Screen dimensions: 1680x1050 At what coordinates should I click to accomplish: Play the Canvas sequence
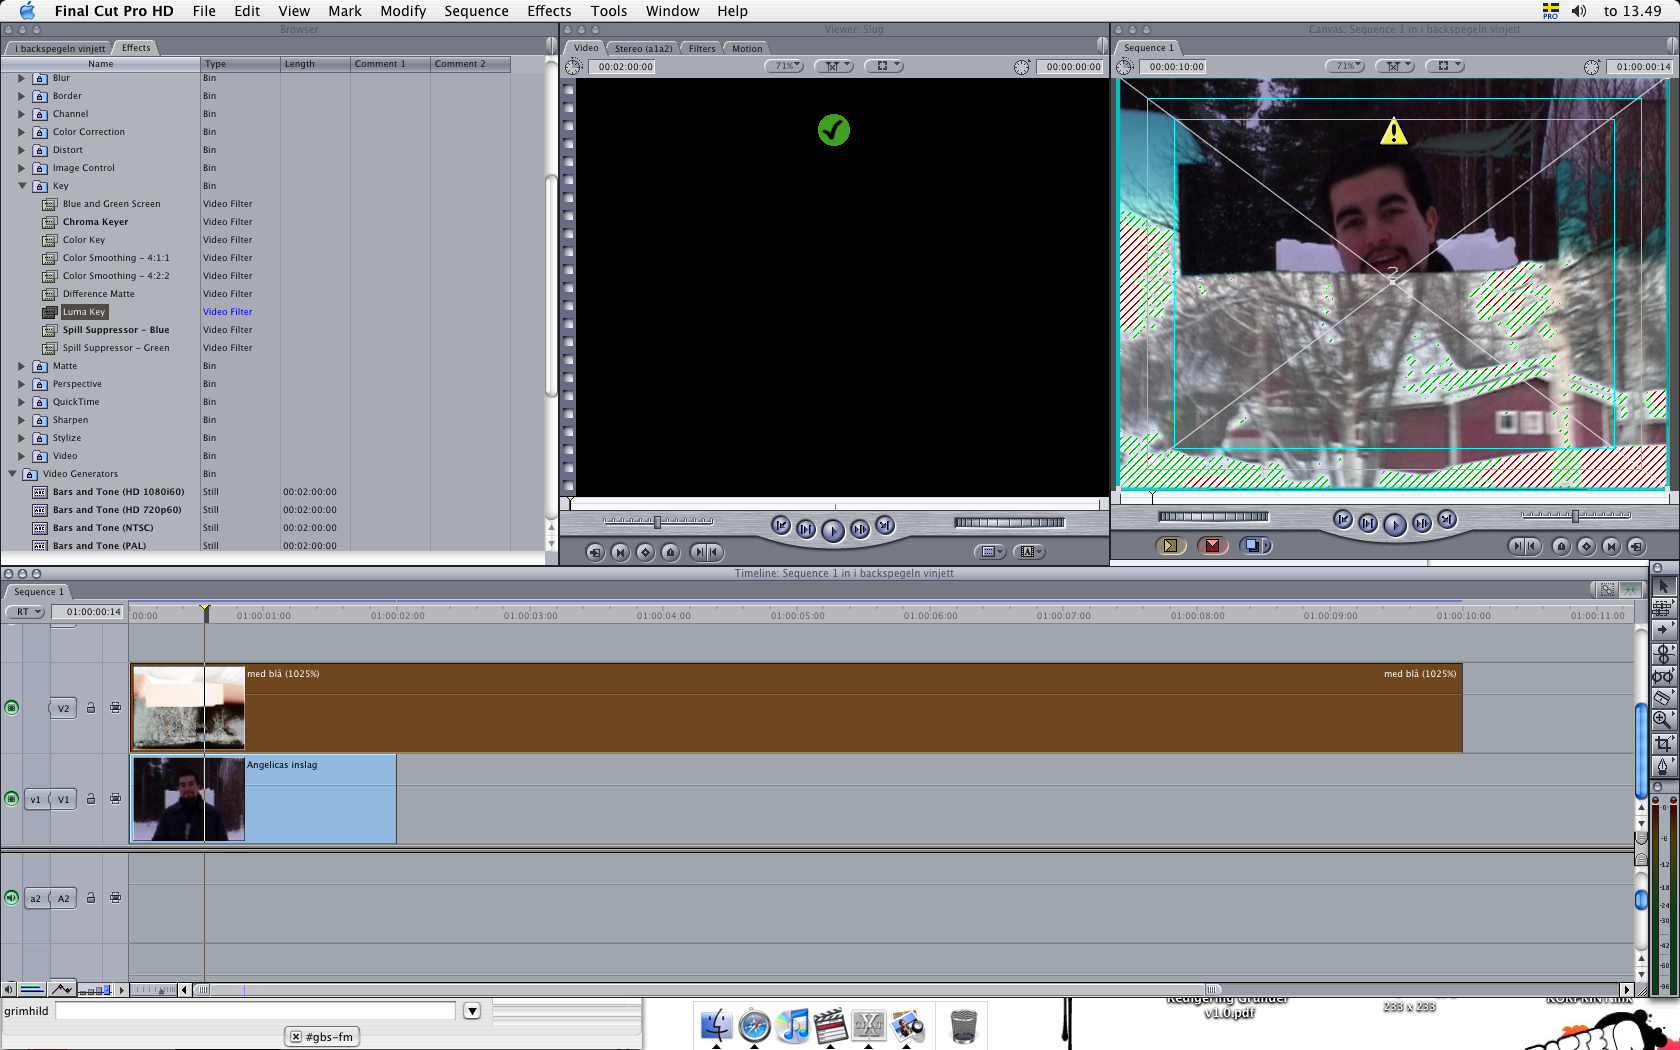coord(1395,524)
